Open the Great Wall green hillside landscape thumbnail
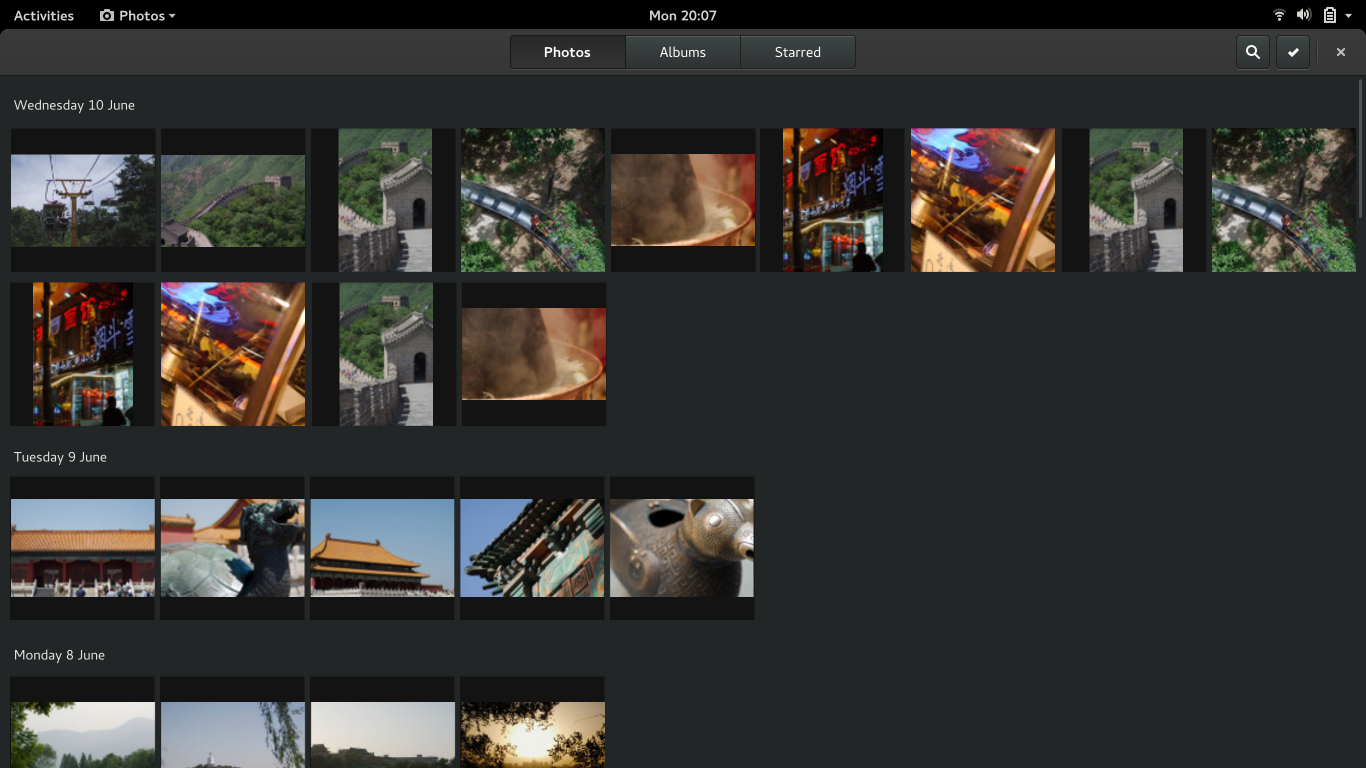1366x768 pixels. coord(233,200)
